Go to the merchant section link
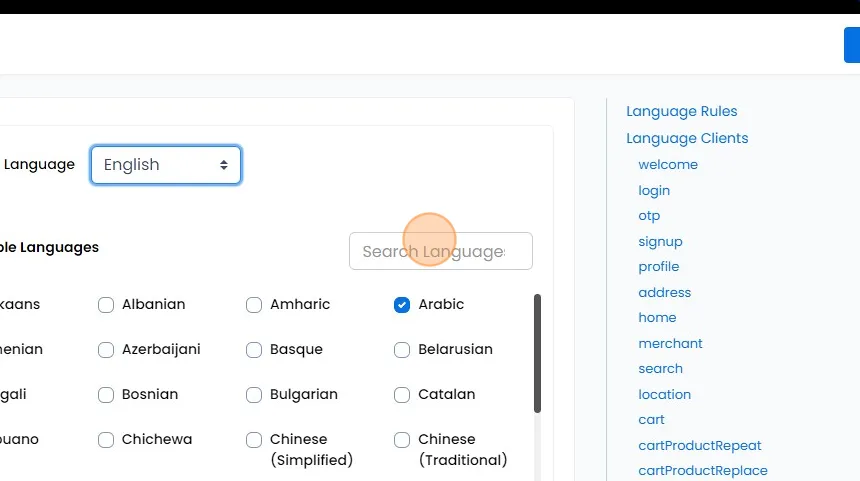Screen dimensions: 860x481 (x=670, y=343)
